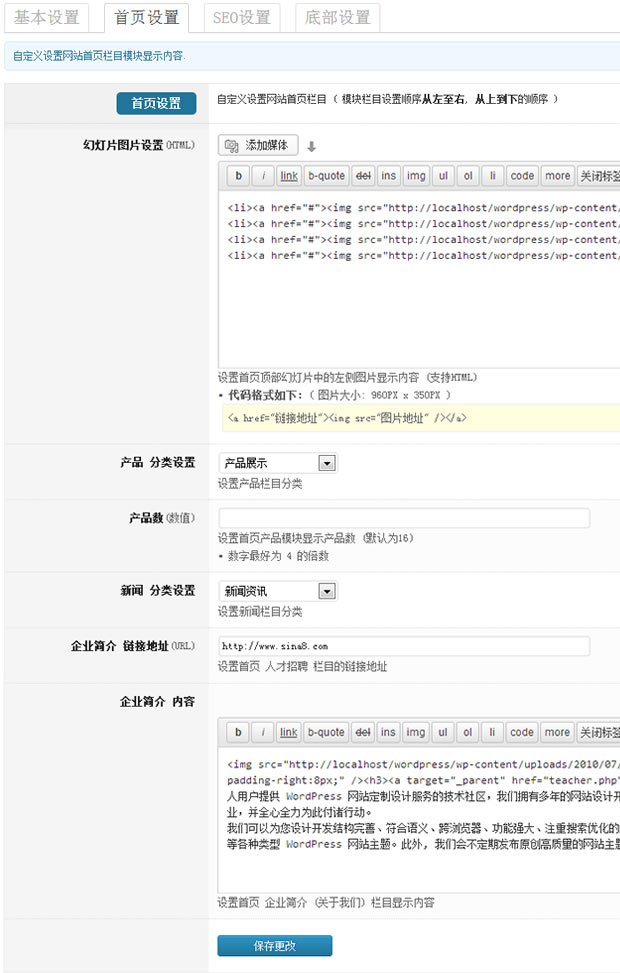Switch to the 基本设置 tab
Image resolution: width=620 pixels, height=973 pixels.
(x=46, y=17)
